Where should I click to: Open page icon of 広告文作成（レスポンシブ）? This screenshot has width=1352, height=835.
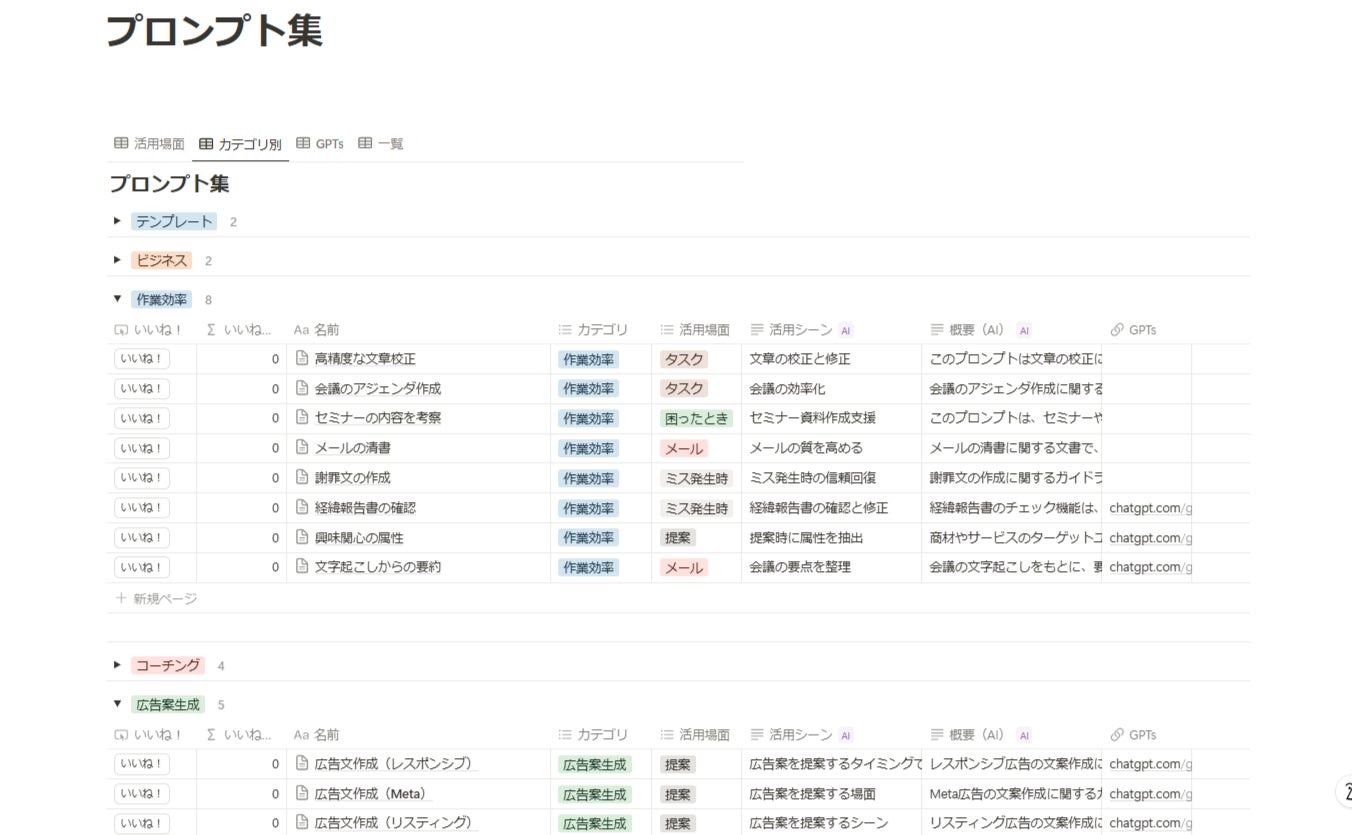pyautogui.click(x=302, y=763)
